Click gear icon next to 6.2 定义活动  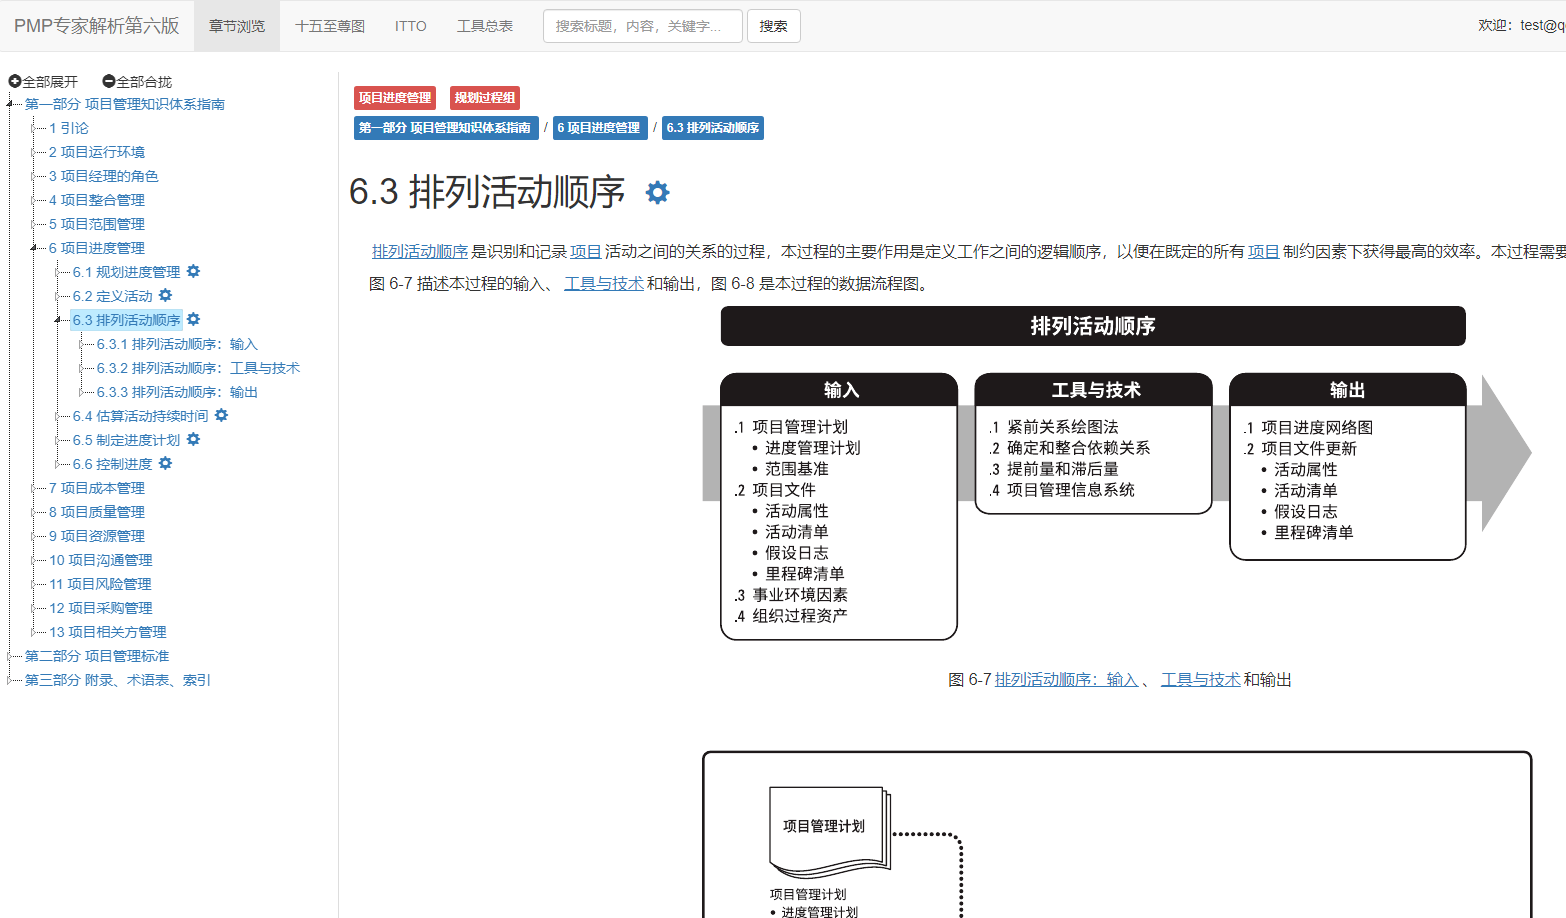click(166, 295)
